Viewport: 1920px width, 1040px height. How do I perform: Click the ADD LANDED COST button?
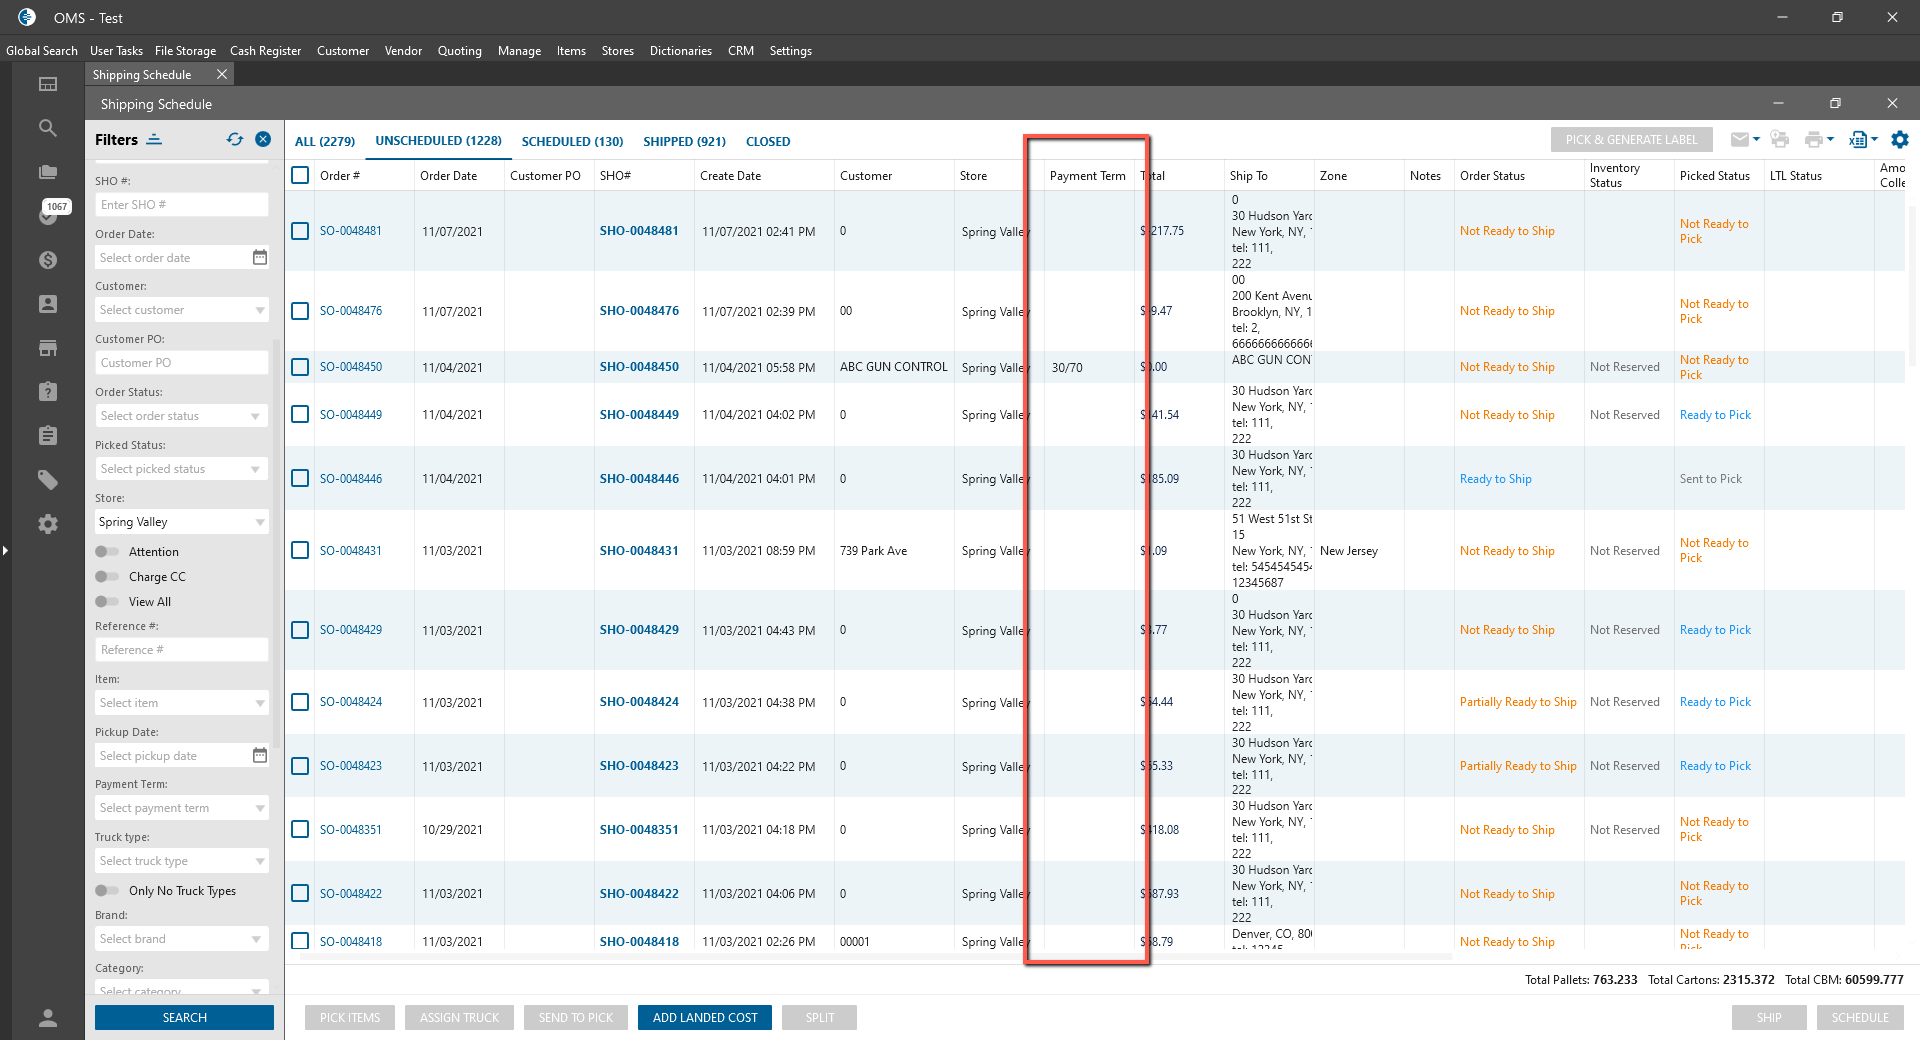[705, 1018]
